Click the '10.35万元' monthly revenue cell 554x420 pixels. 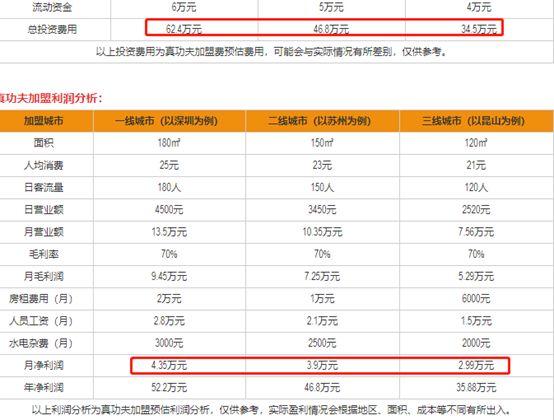point(322,232)
